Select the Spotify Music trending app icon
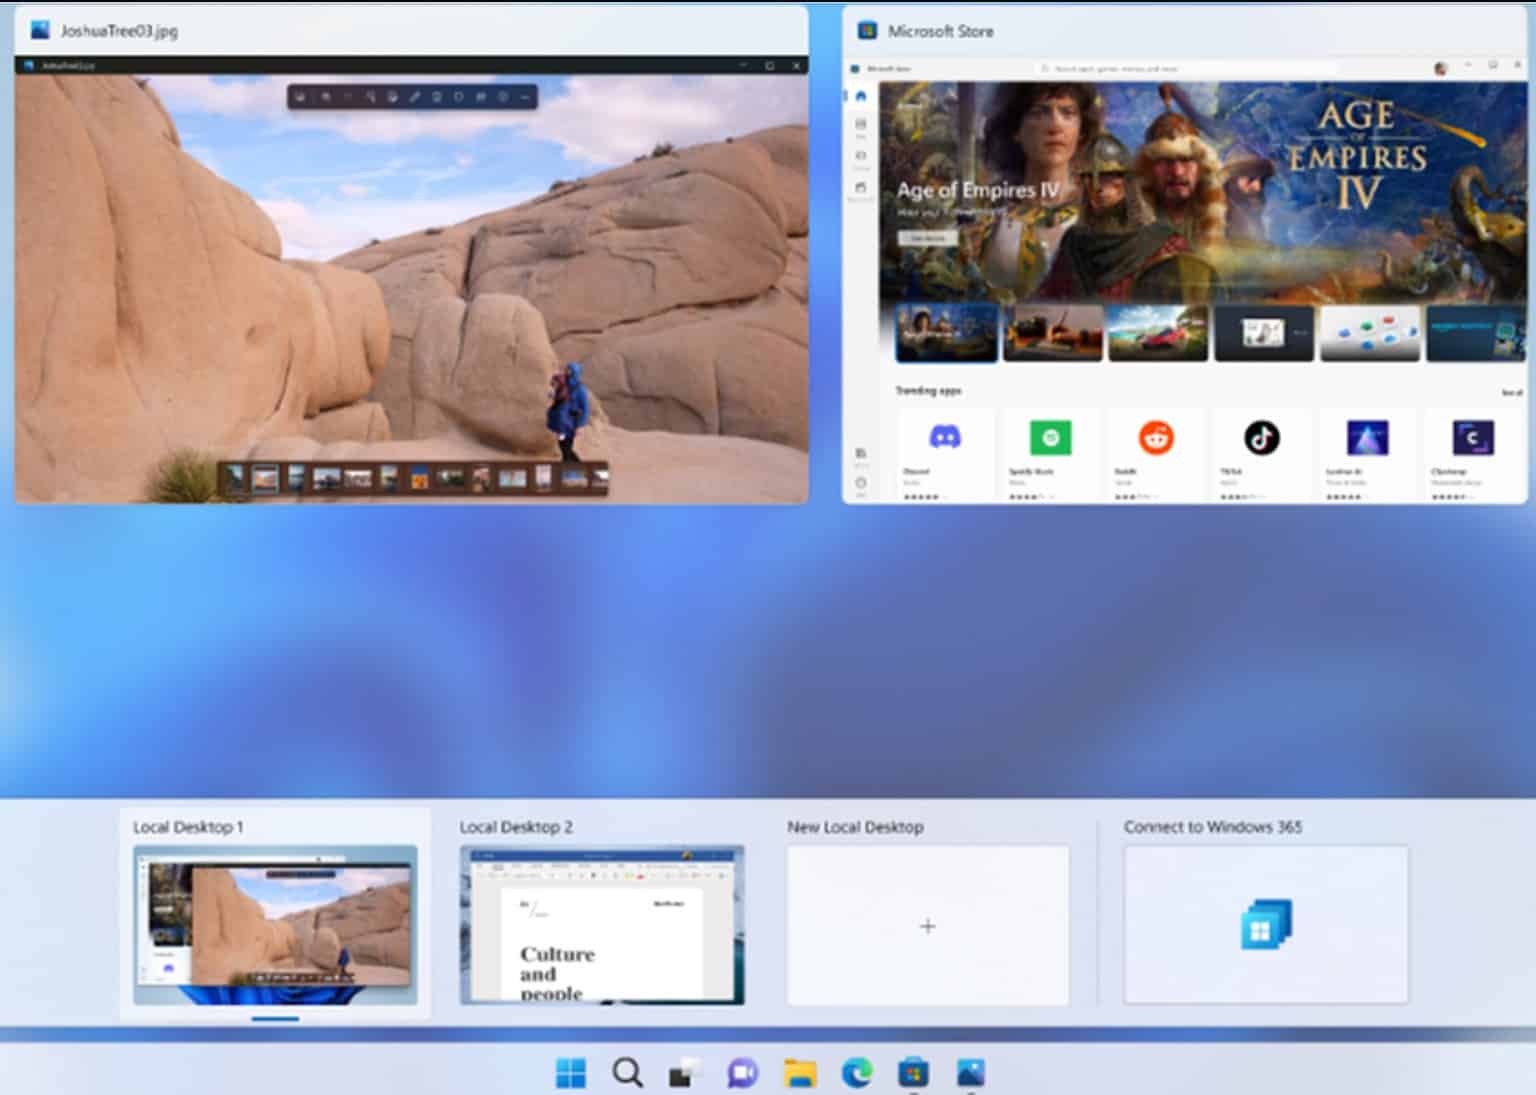1536x1095 pixels. tap(1050, 437)
